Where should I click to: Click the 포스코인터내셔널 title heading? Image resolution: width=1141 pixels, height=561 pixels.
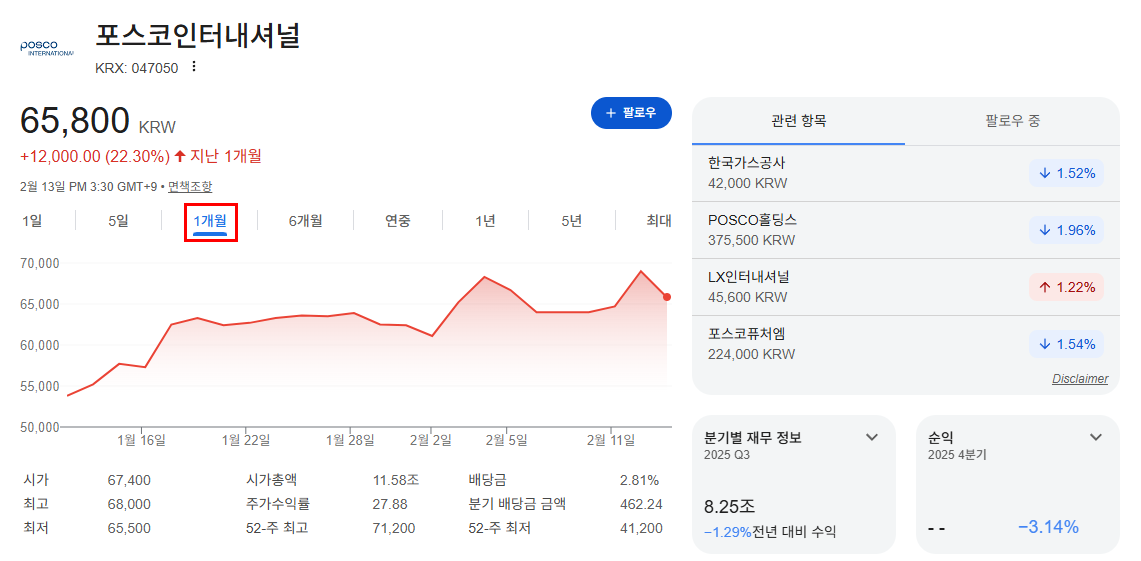click(x=198, y=37)
